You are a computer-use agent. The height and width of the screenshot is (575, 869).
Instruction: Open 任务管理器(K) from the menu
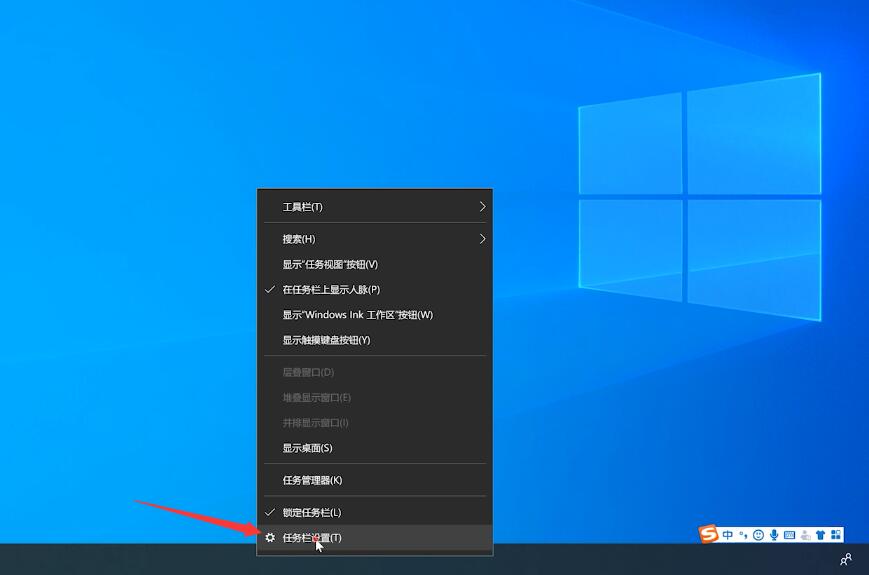click(375, 480)
